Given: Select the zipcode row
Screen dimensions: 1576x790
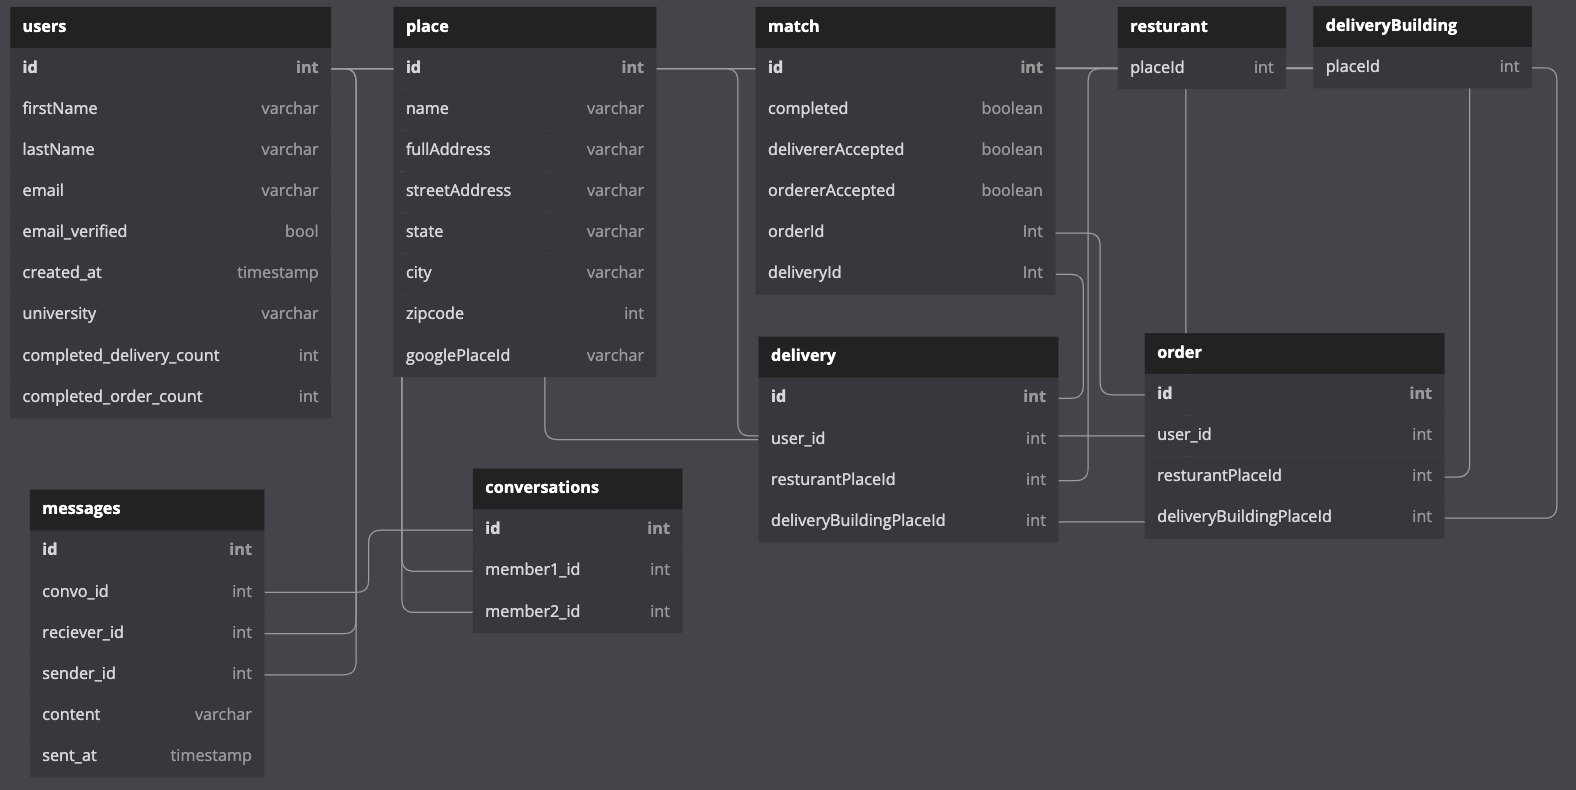Looking at the screenshot, I should tap(525, 313).
